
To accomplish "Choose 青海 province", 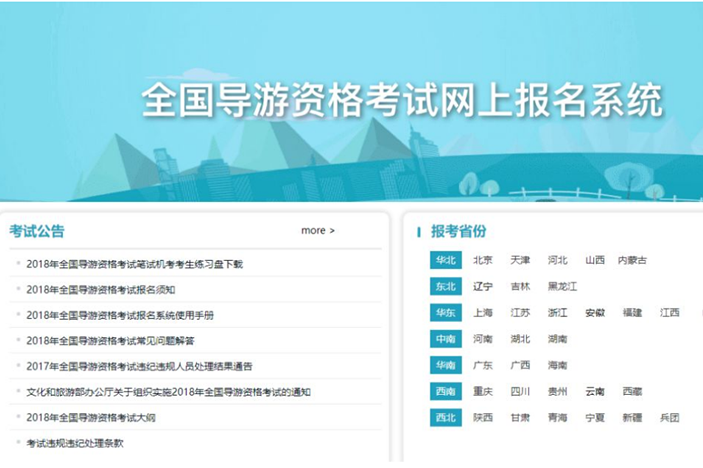I will pyautogui.click(x=557, y=417).
